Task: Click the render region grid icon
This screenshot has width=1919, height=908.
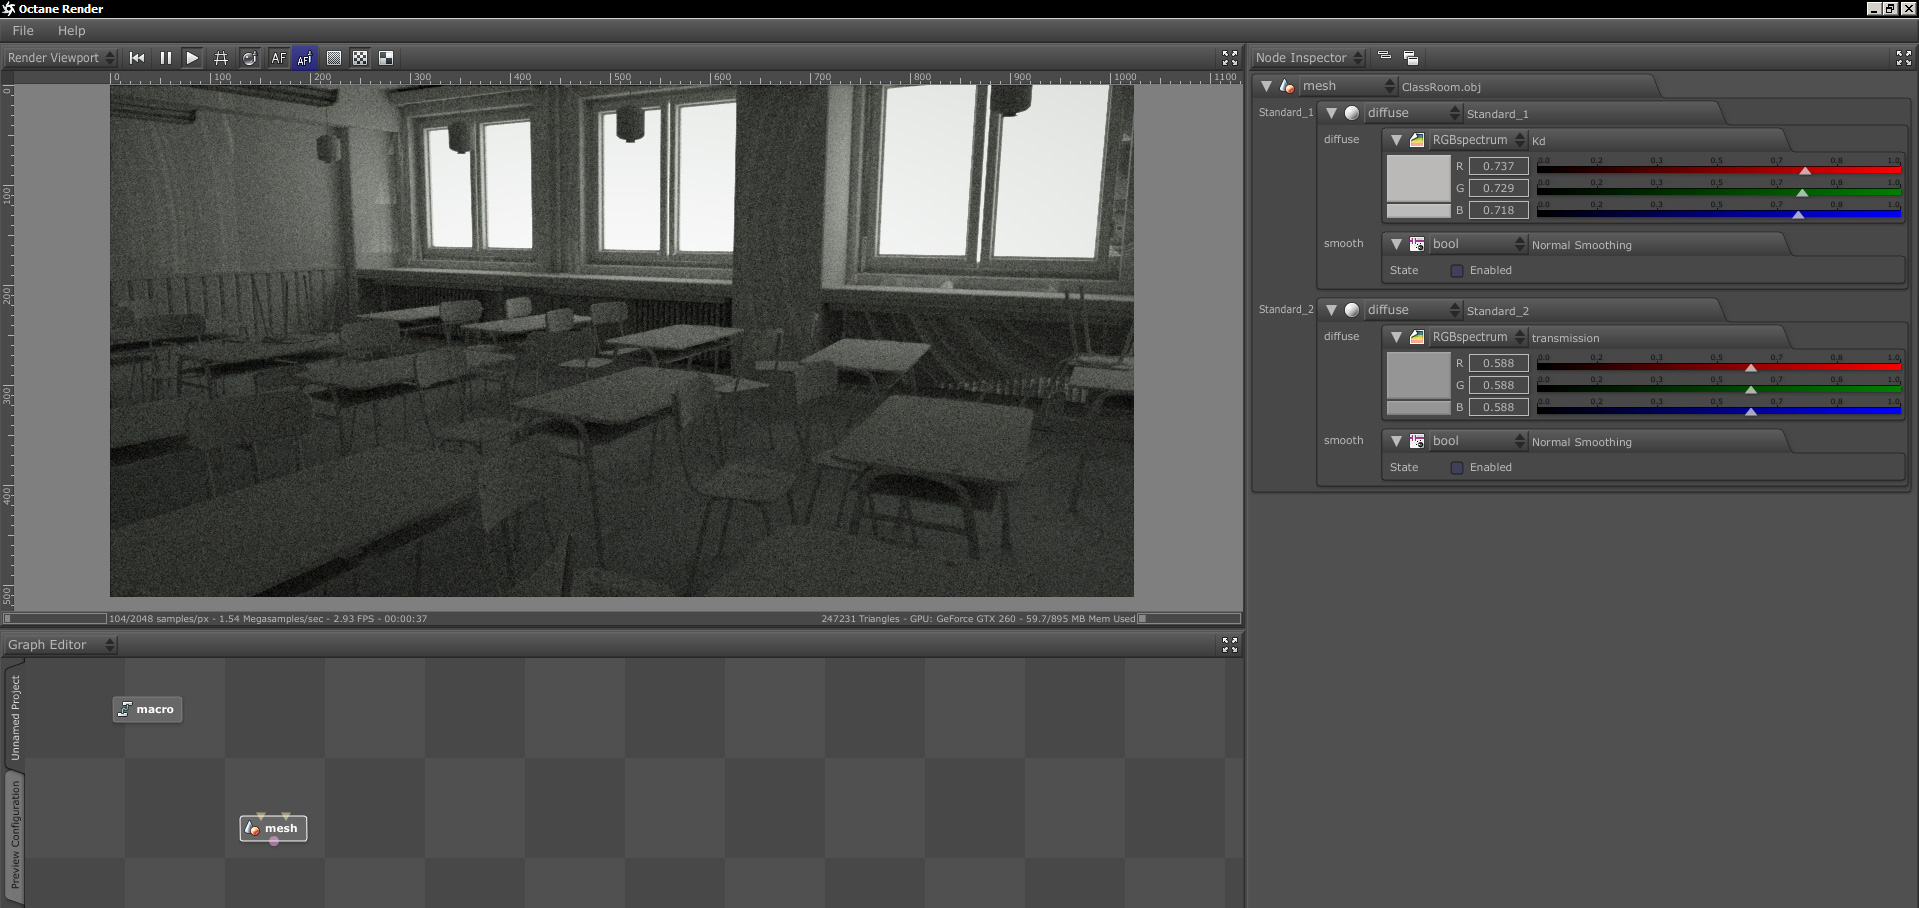Action: point(221,58)
